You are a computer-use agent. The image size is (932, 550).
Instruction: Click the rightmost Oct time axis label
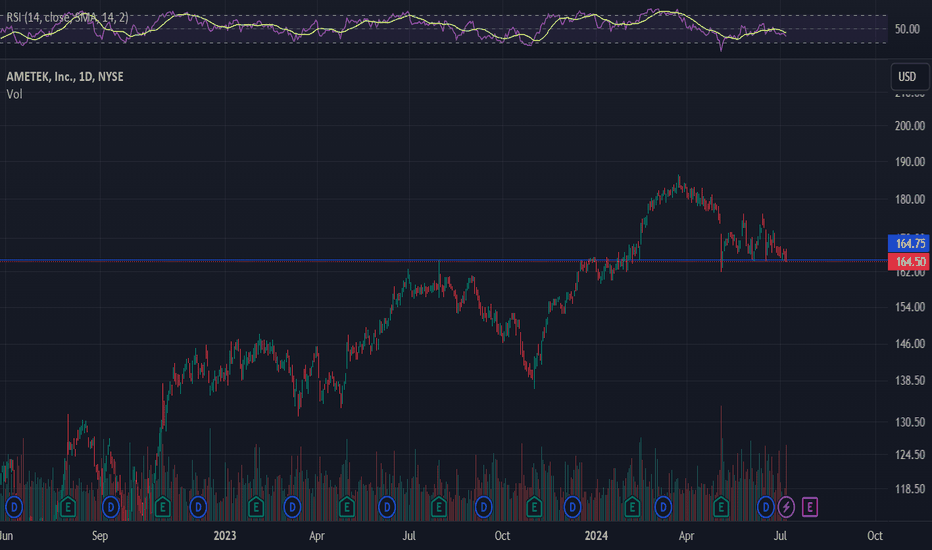[x=874, y=536]
